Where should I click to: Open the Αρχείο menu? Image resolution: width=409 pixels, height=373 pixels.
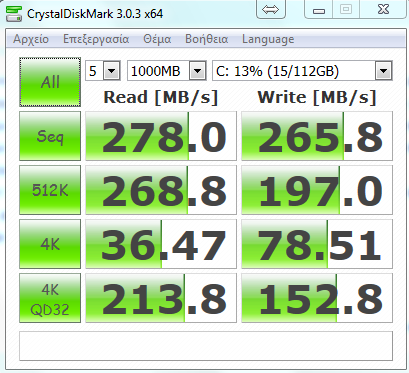pyautogui.click(x=31, y=39)
